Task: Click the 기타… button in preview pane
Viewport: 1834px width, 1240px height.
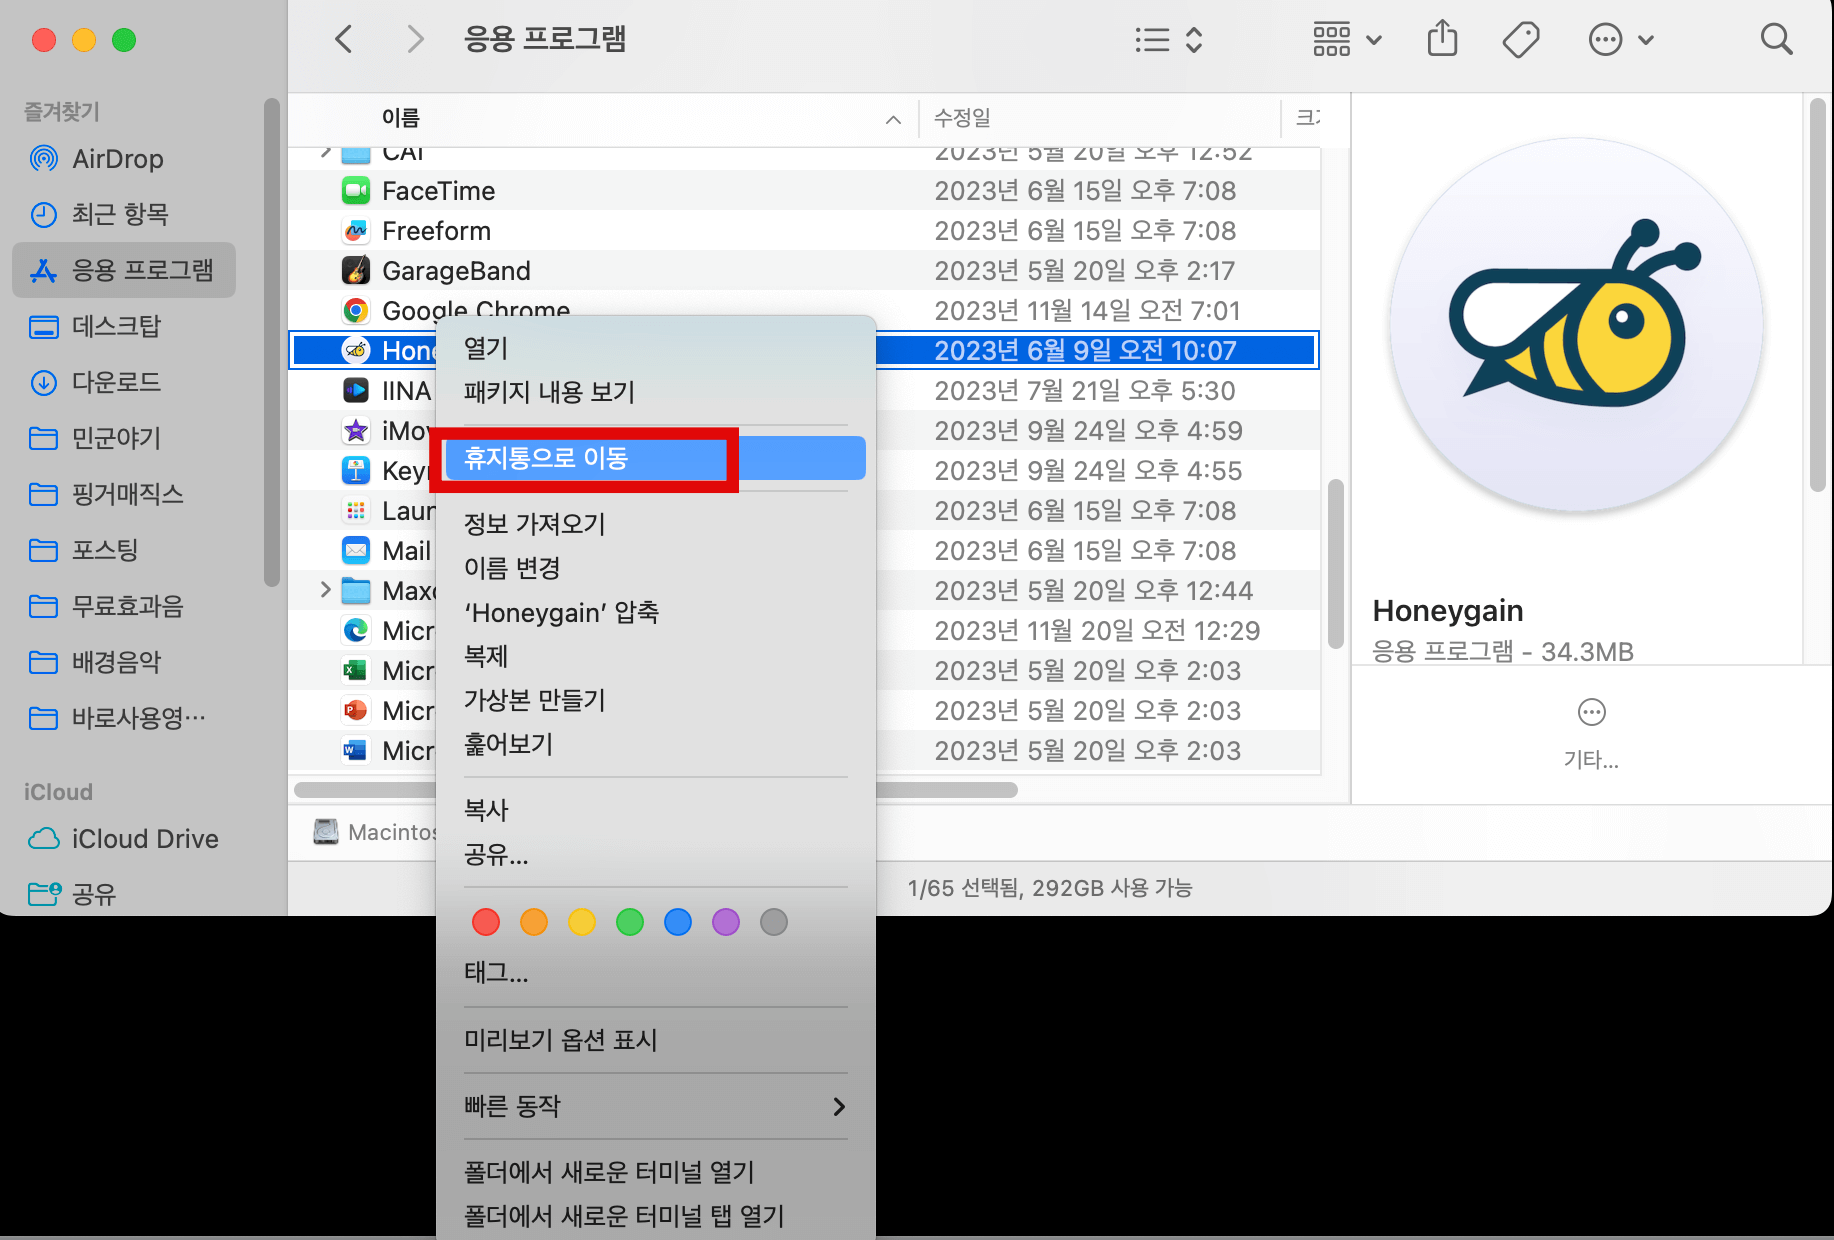Action: click(x=1591, y=733)
